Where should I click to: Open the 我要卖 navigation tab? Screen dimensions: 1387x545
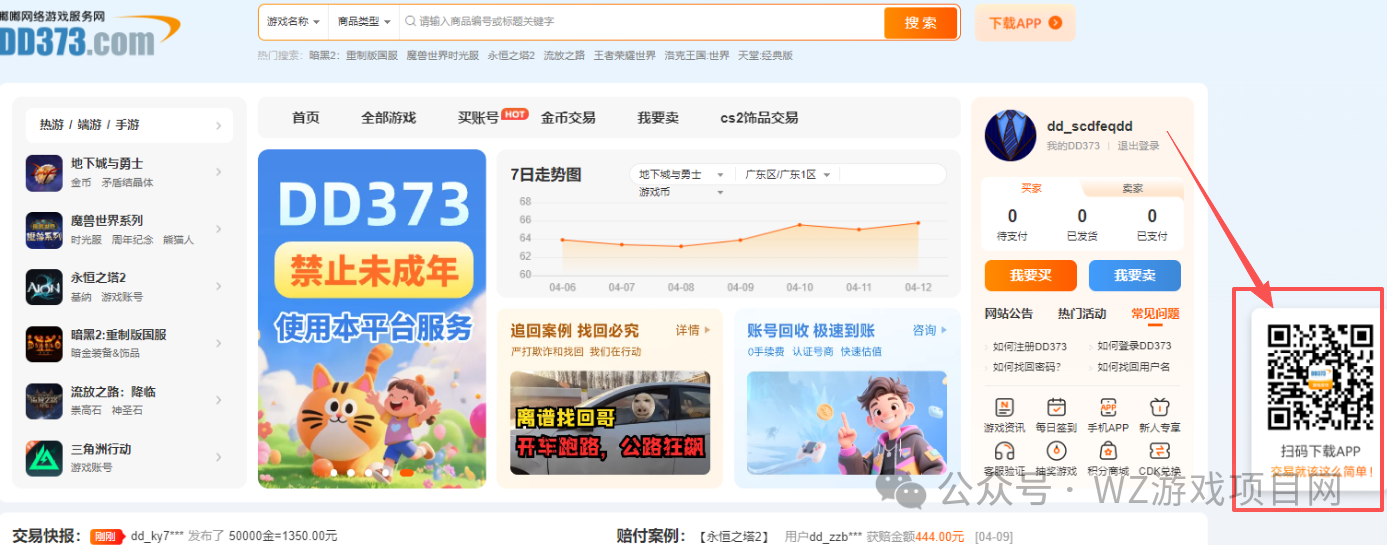[658, 117]
